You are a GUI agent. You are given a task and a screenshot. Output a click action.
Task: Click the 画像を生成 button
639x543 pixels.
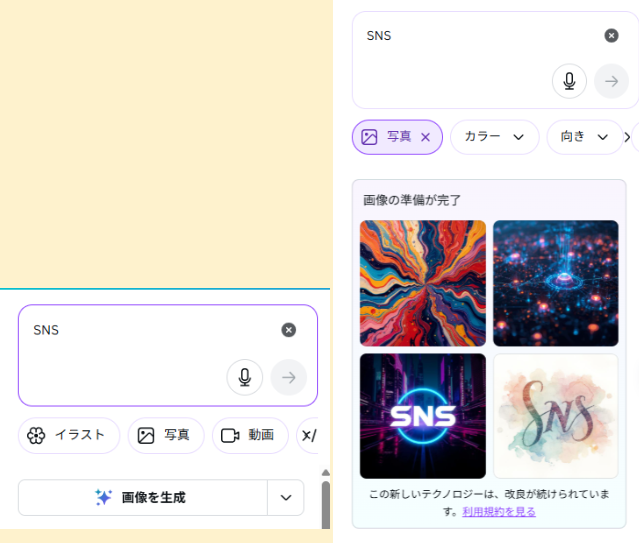coord(142,497)
